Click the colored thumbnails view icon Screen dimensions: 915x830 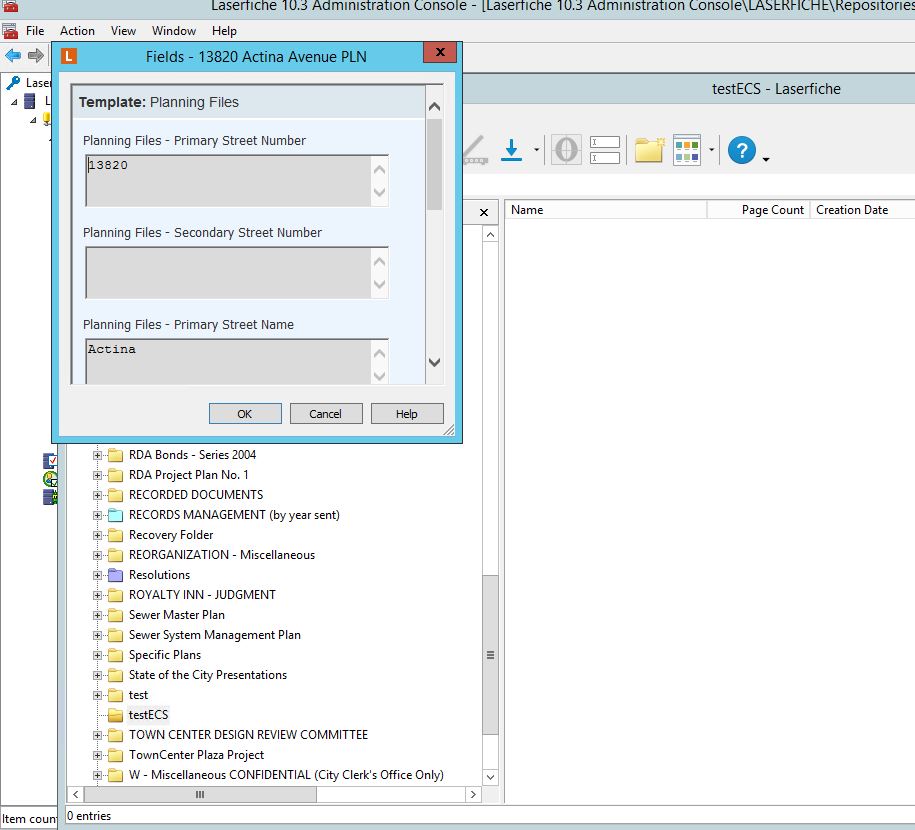[687, 150]
